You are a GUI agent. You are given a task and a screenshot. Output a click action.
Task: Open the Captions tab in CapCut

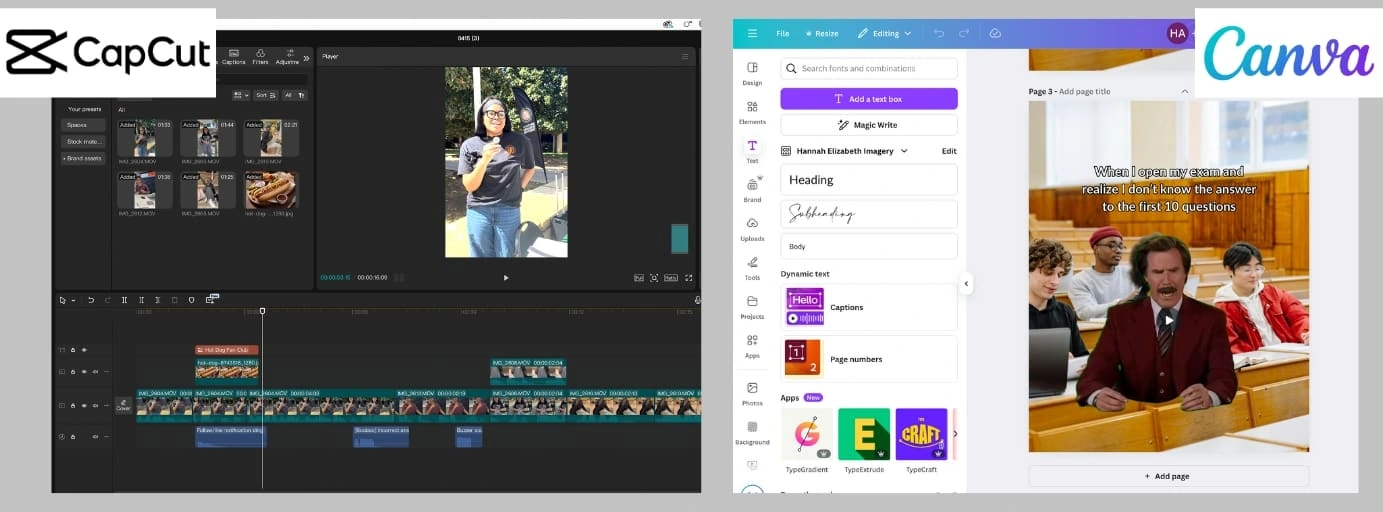pyautogui.click(x=233, y=57)
